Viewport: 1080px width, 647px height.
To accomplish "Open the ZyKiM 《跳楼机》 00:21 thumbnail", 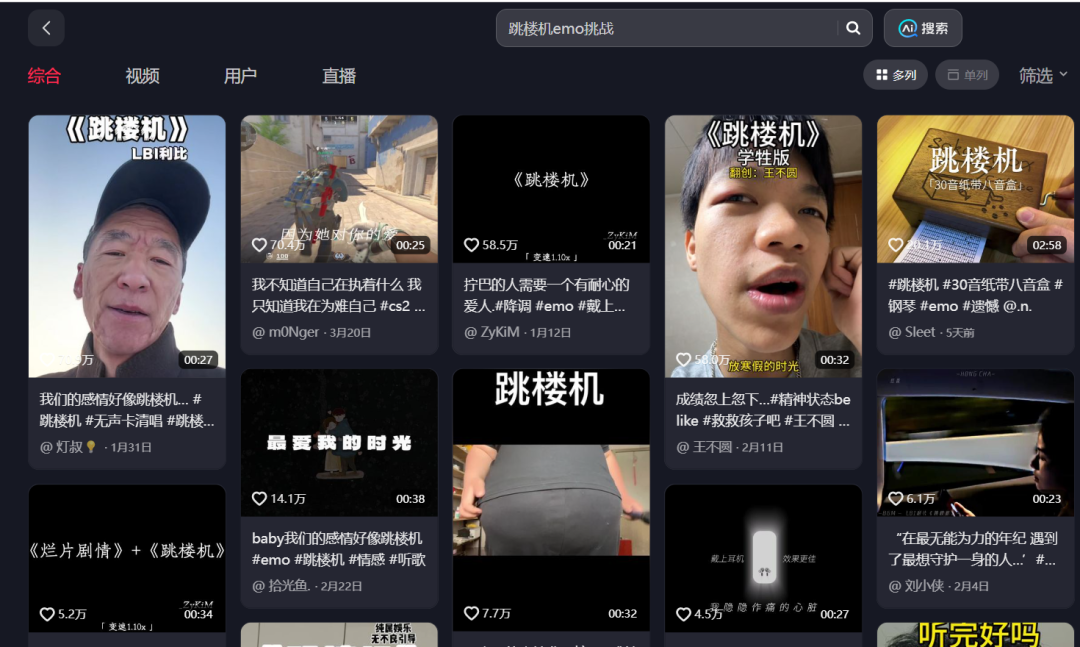I will coord(551,189).
